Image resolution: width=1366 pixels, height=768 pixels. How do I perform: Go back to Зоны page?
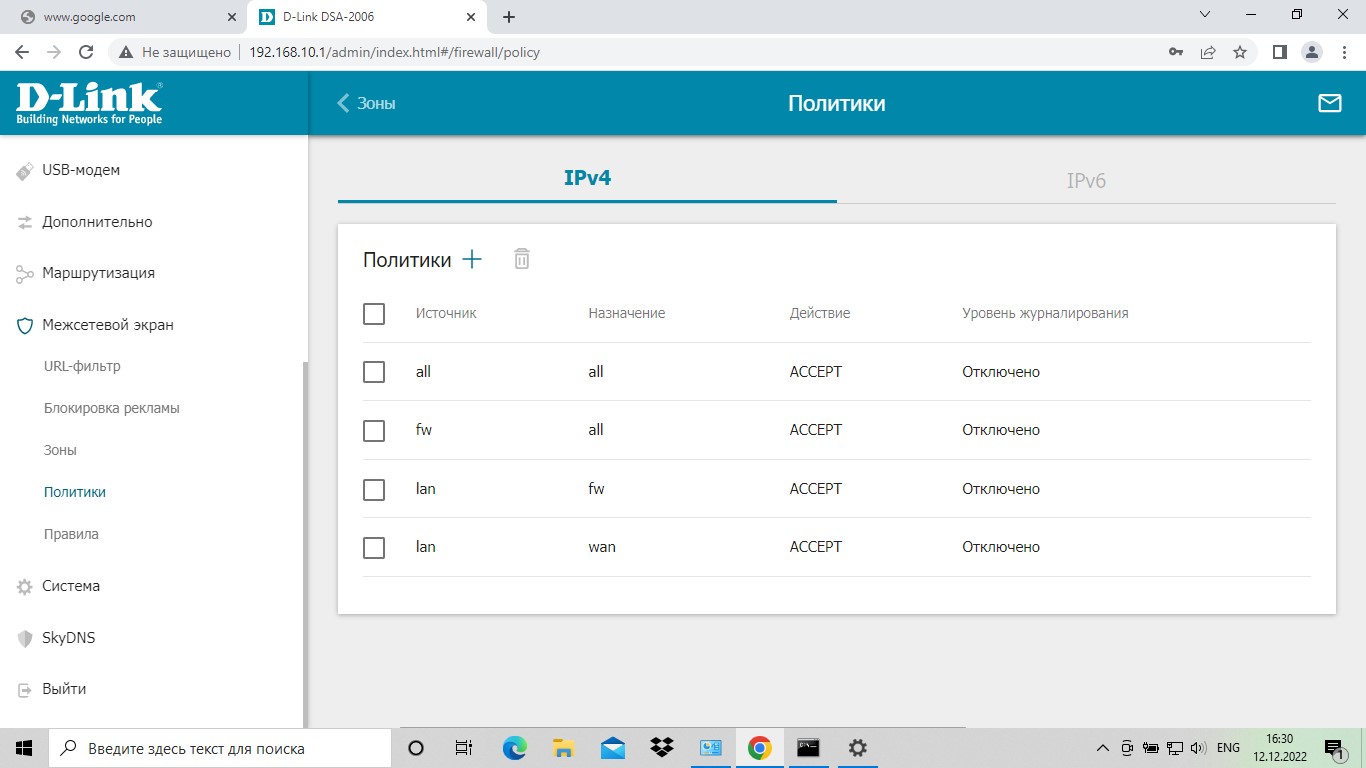tap(366, 103)
